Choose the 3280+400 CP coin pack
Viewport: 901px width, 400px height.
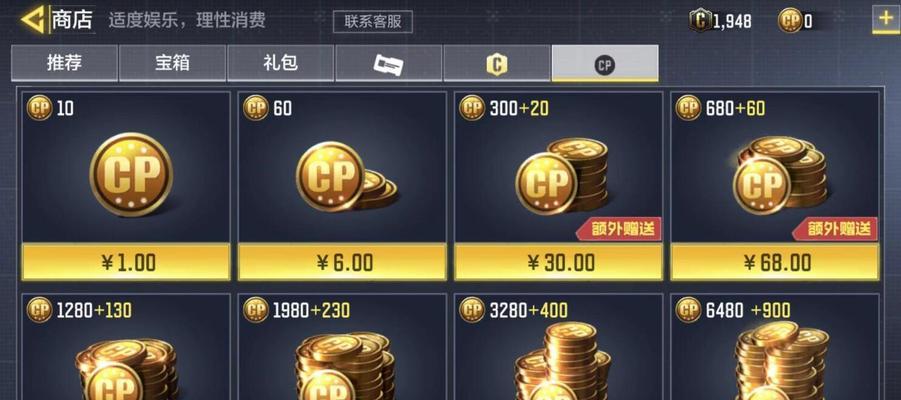559,347
